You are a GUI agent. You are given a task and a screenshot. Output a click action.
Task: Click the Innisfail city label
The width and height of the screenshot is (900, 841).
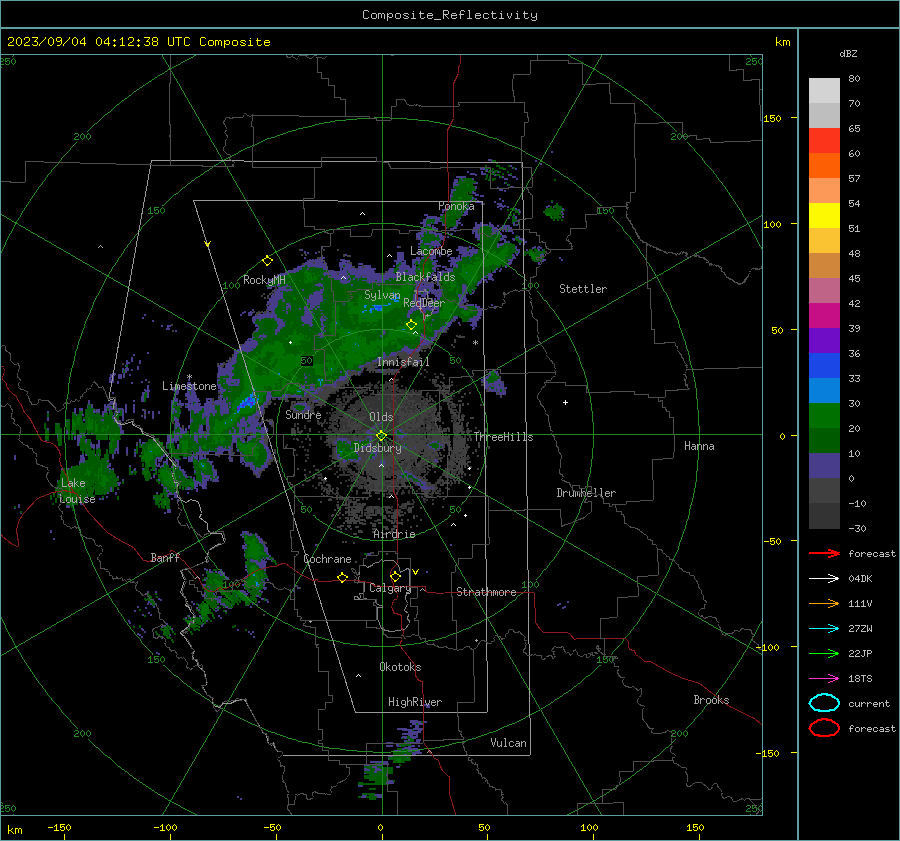click(x=403, y=362)
